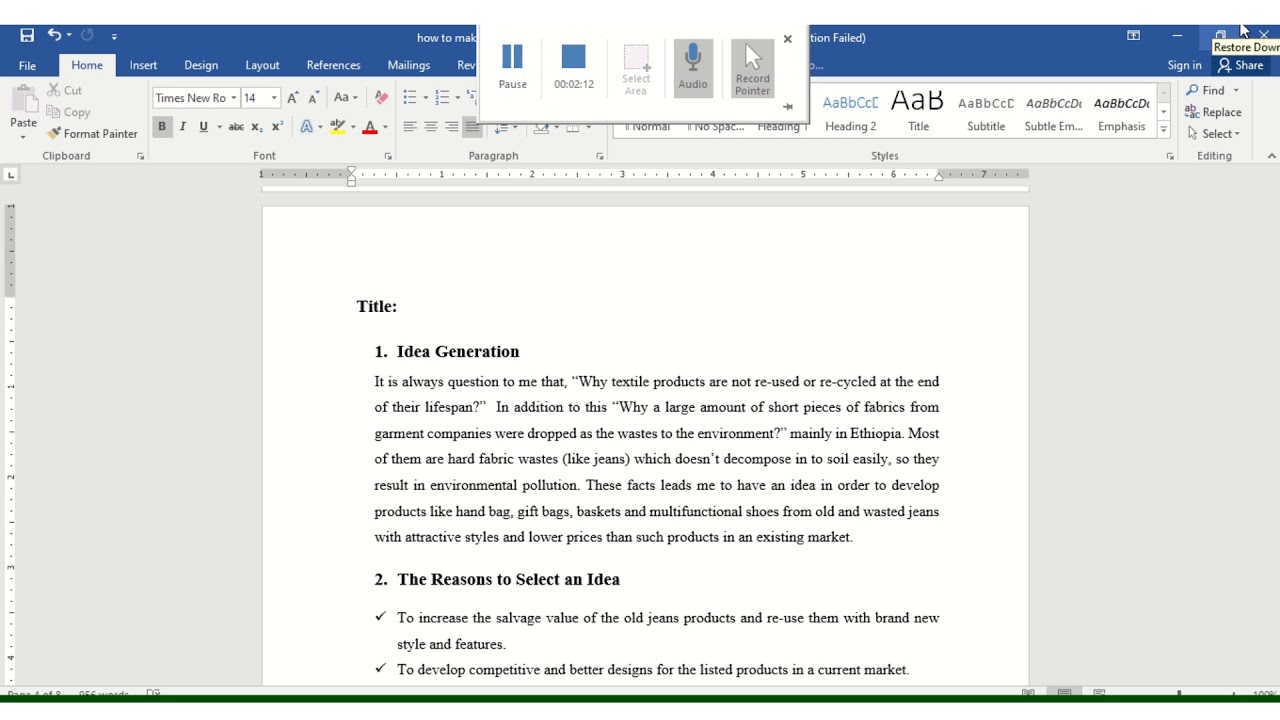Collapse the ribbon
The width and height of the screenshot is (1280, 720).
(1271, 156)
